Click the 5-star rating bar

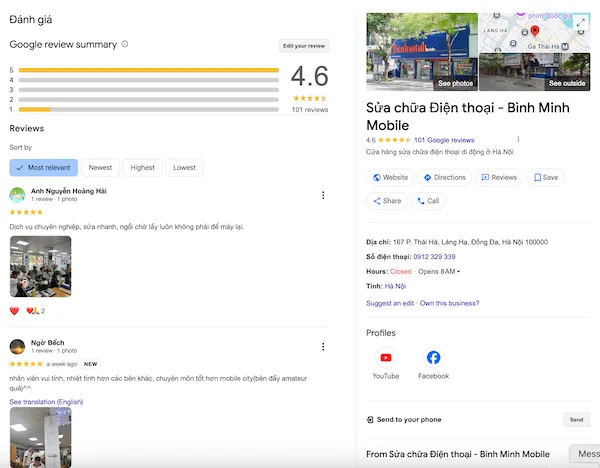(148, 70)
